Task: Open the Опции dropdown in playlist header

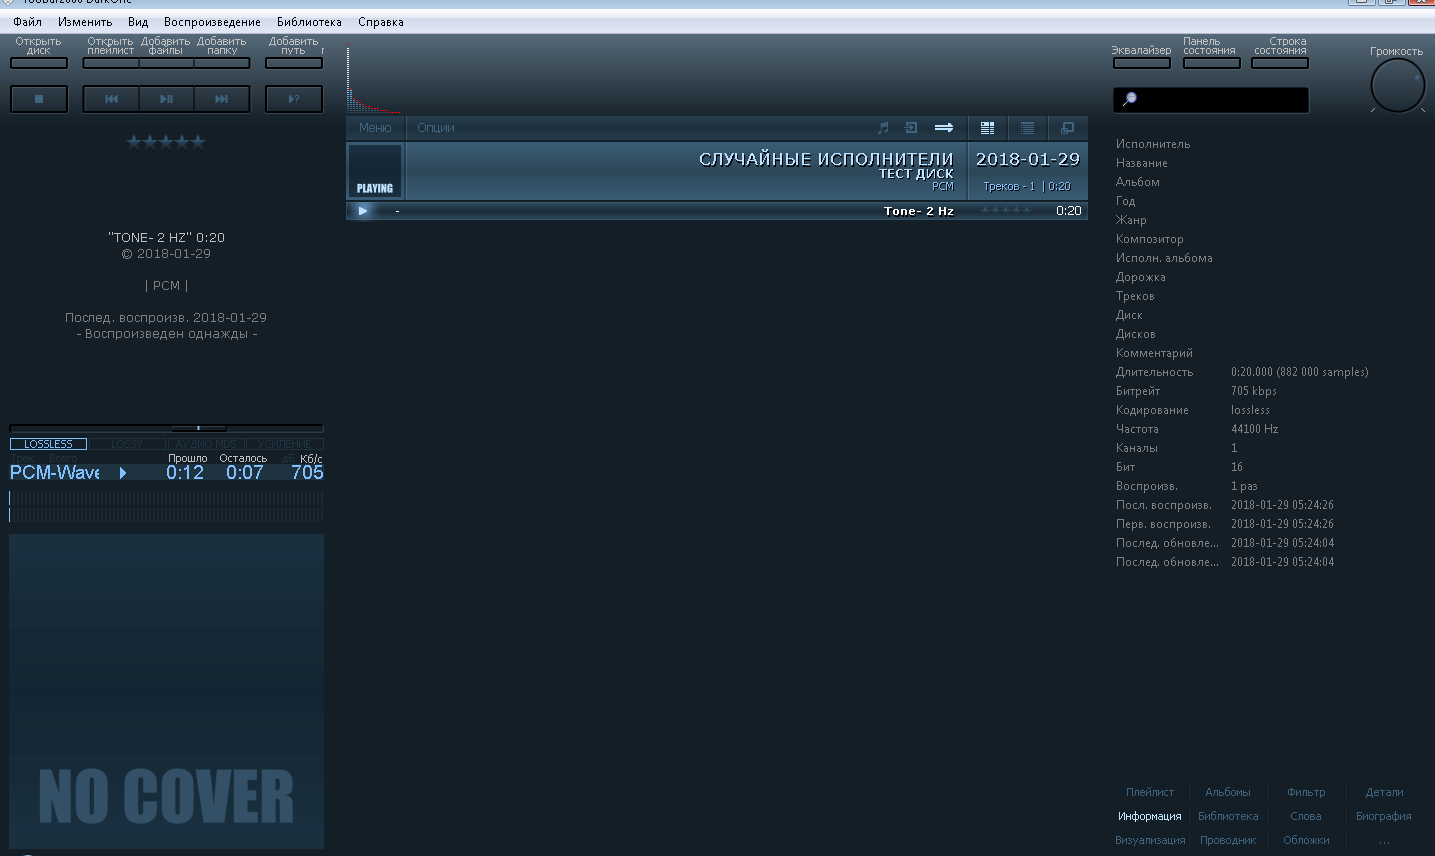Action: (x=436, y=128)
